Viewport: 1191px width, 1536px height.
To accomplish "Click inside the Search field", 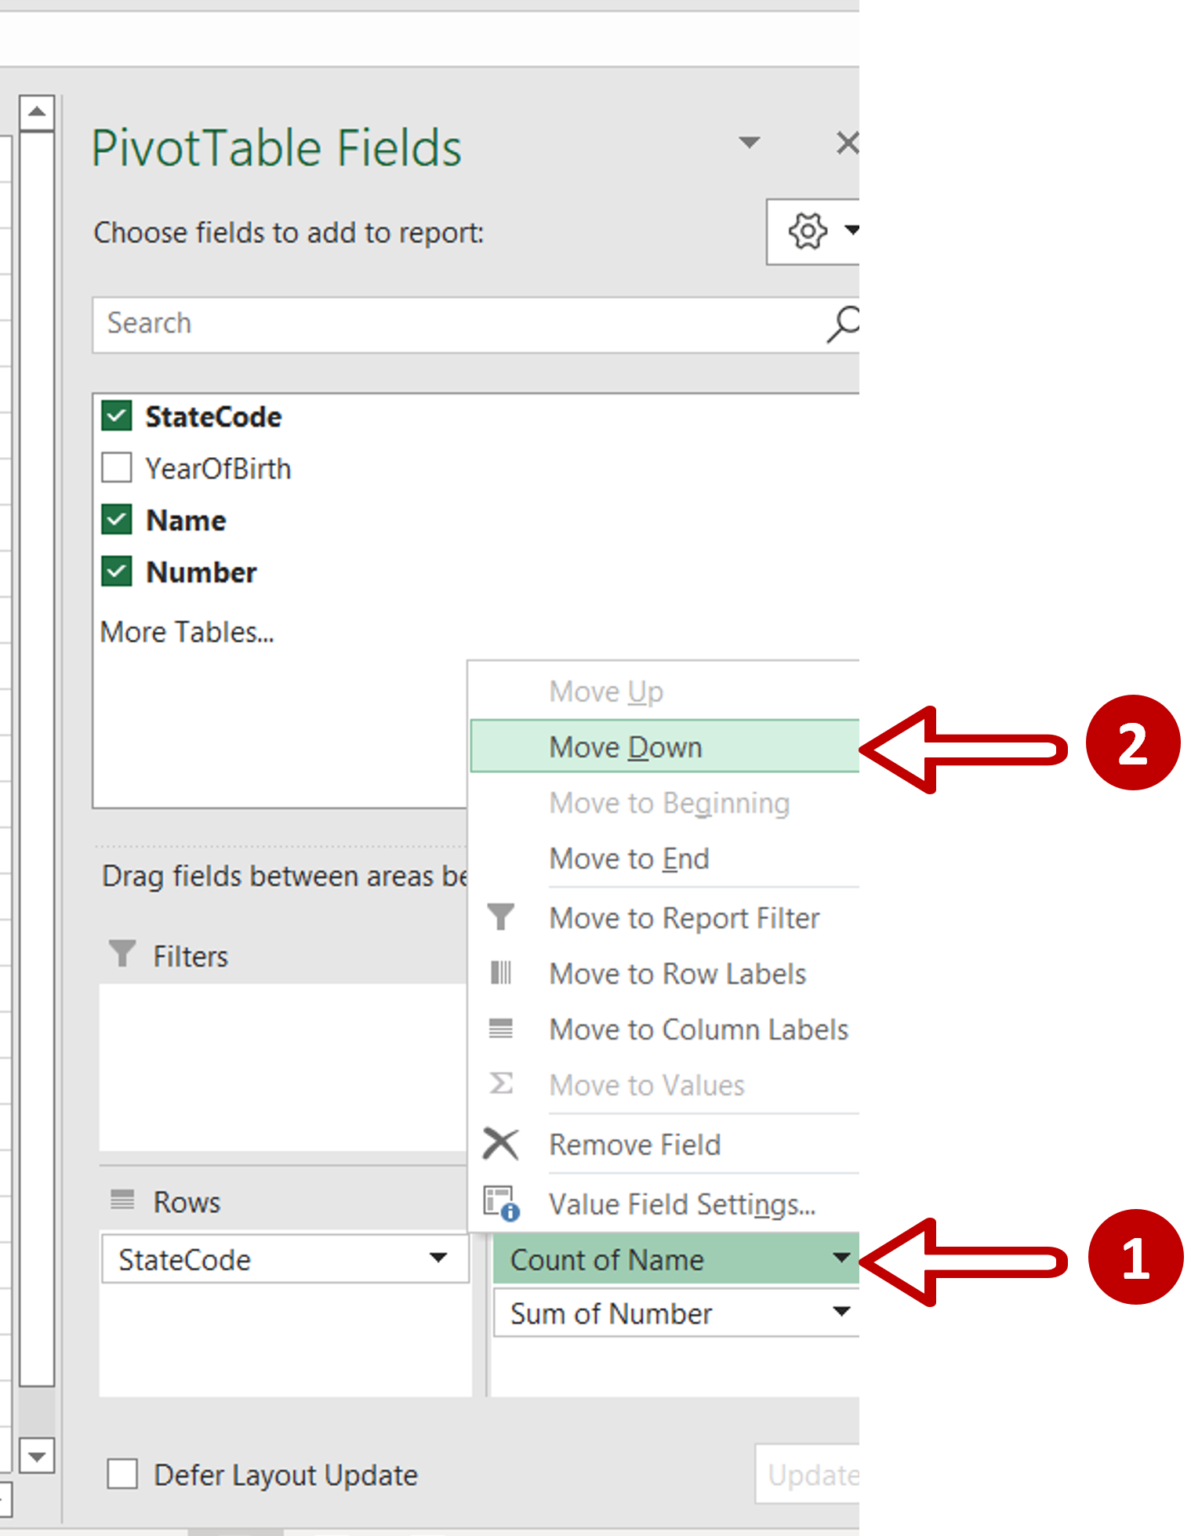I will click(400, 323).
